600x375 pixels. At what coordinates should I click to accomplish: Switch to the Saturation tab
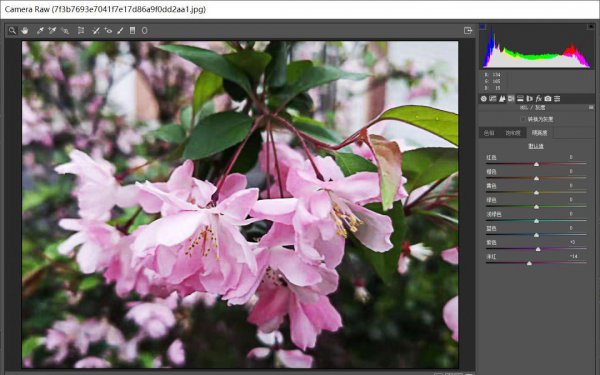pos(513,133)
